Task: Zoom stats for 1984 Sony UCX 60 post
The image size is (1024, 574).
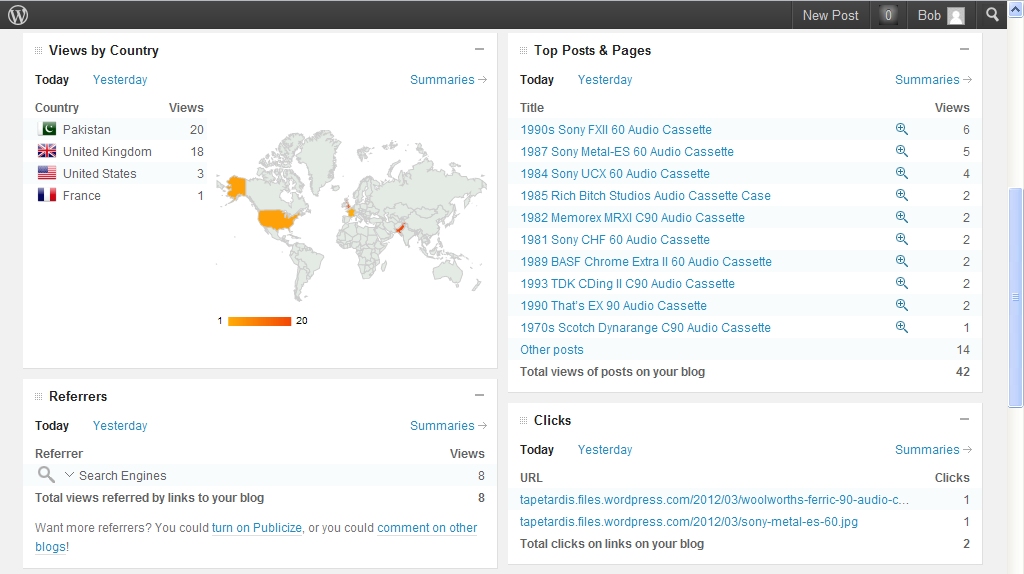Action: [x=902, y=173]
